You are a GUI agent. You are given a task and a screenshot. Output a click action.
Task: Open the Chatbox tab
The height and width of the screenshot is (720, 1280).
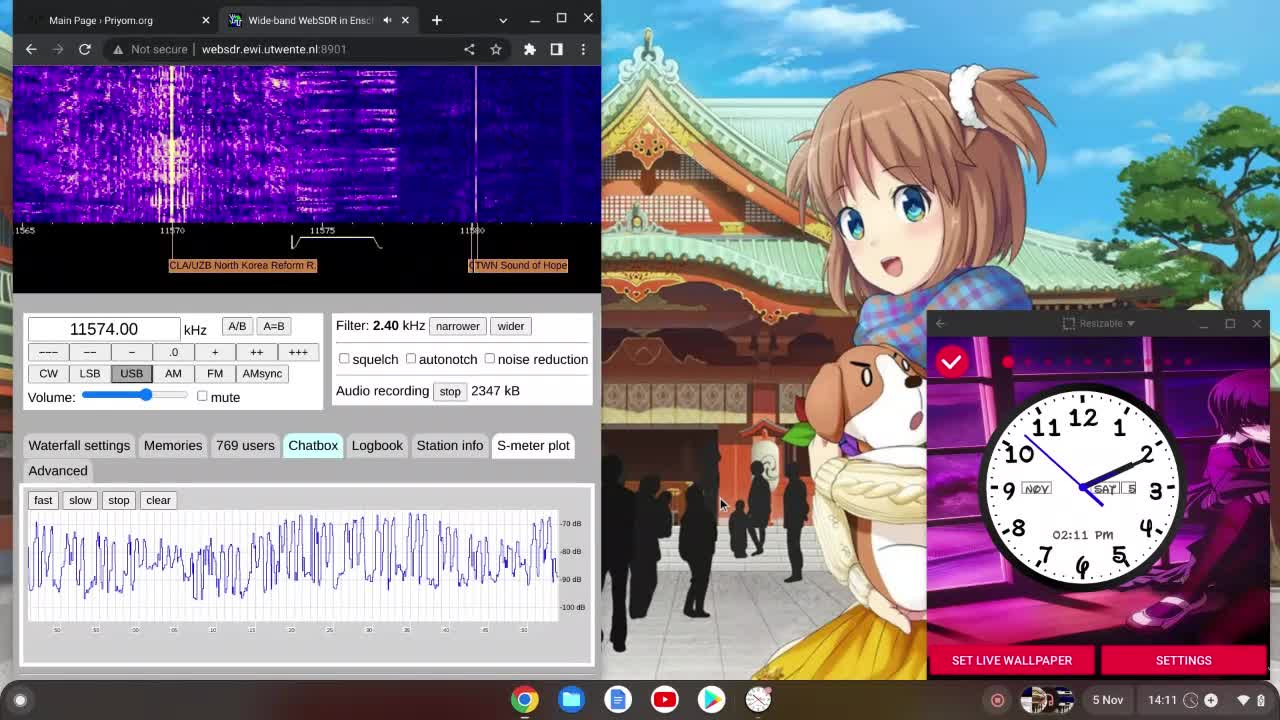pos(313,446)
